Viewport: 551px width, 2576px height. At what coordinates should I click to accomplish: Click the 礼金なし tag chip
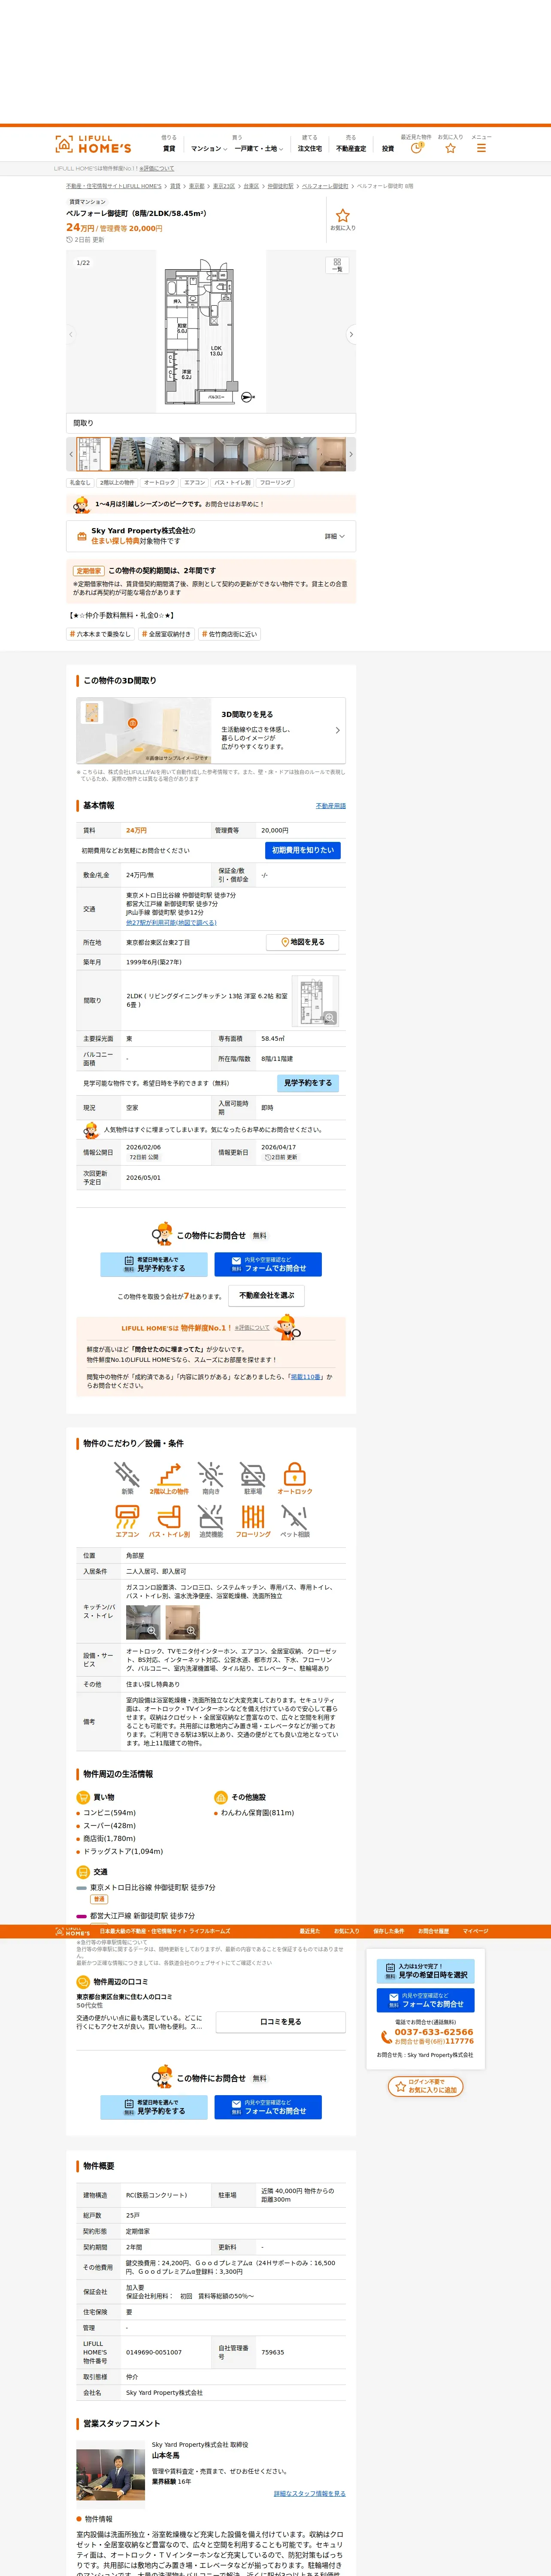80,483
